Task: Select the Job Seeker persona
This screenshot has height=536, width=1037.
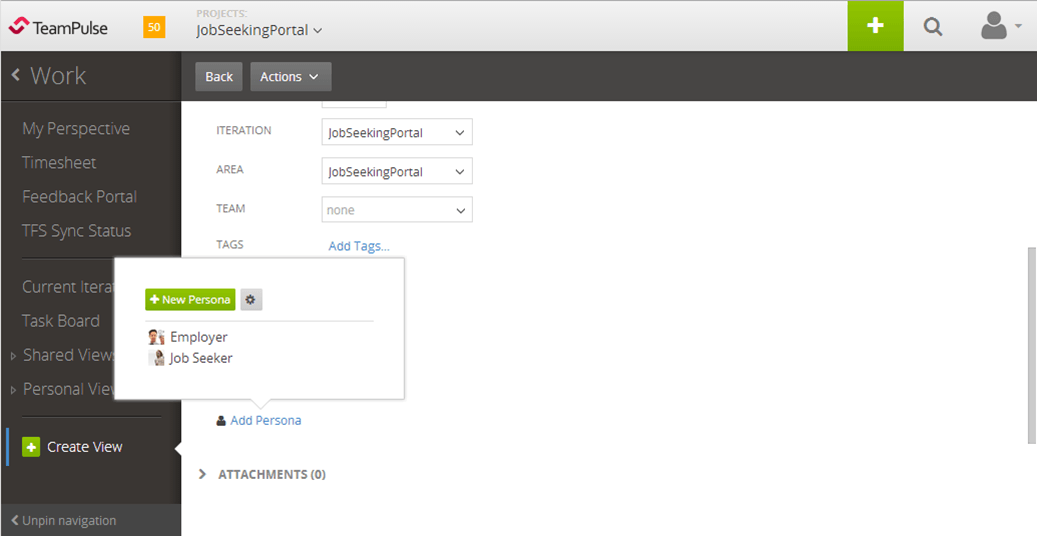Action: [x=200, y=358]
